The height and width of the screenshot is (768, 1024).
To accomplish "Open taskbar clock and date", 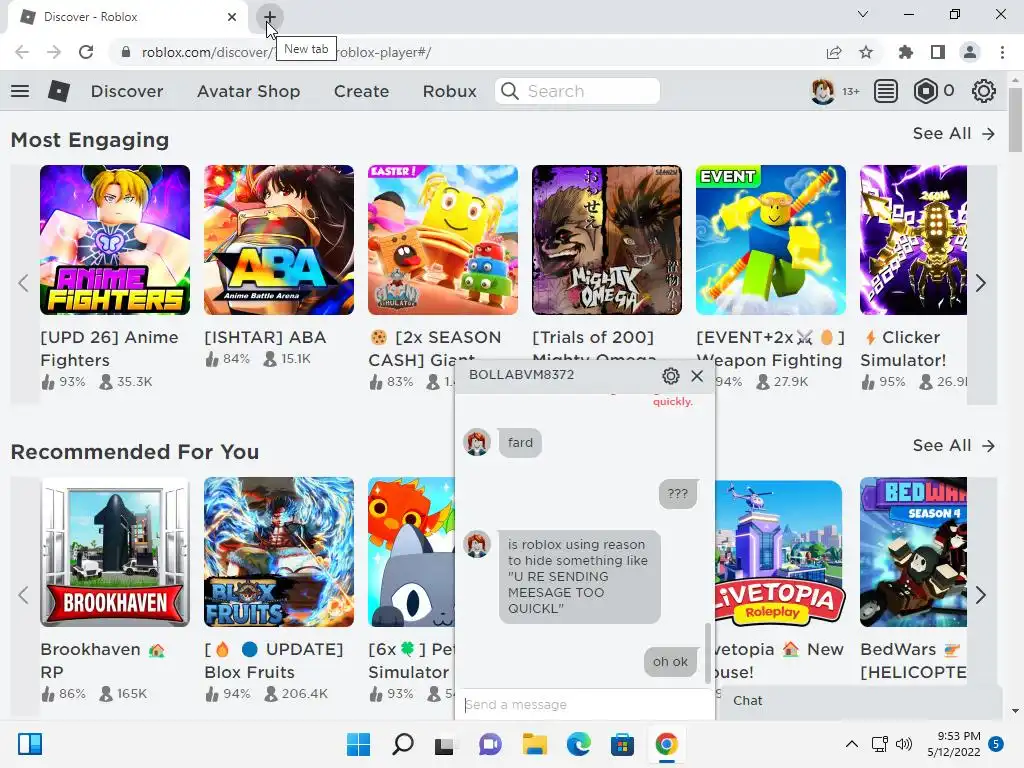I will (x=954, y=744).
